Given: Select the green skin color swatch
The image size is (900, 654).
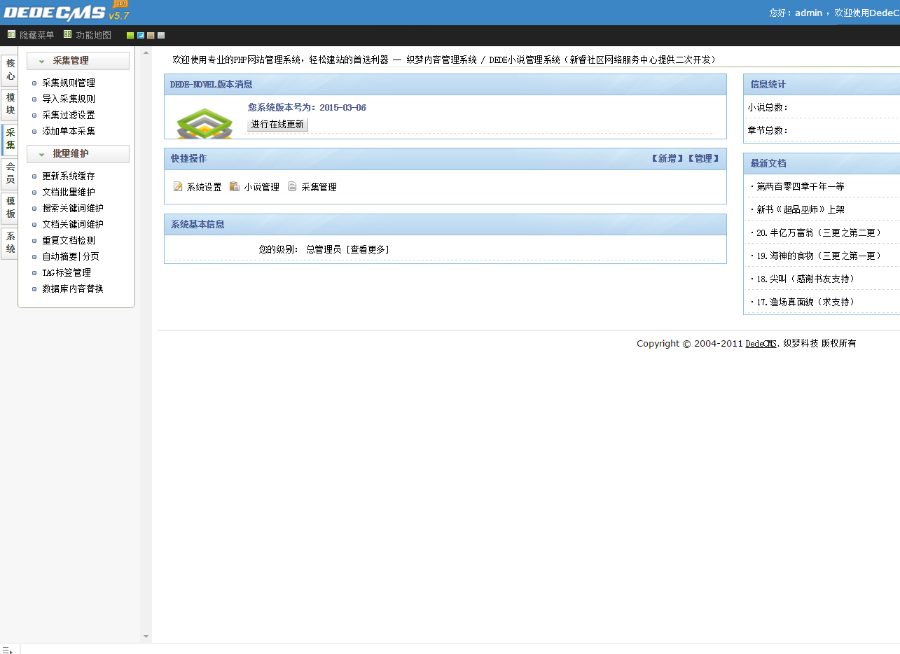Looking at the screenshot, I should coord(130,35).
